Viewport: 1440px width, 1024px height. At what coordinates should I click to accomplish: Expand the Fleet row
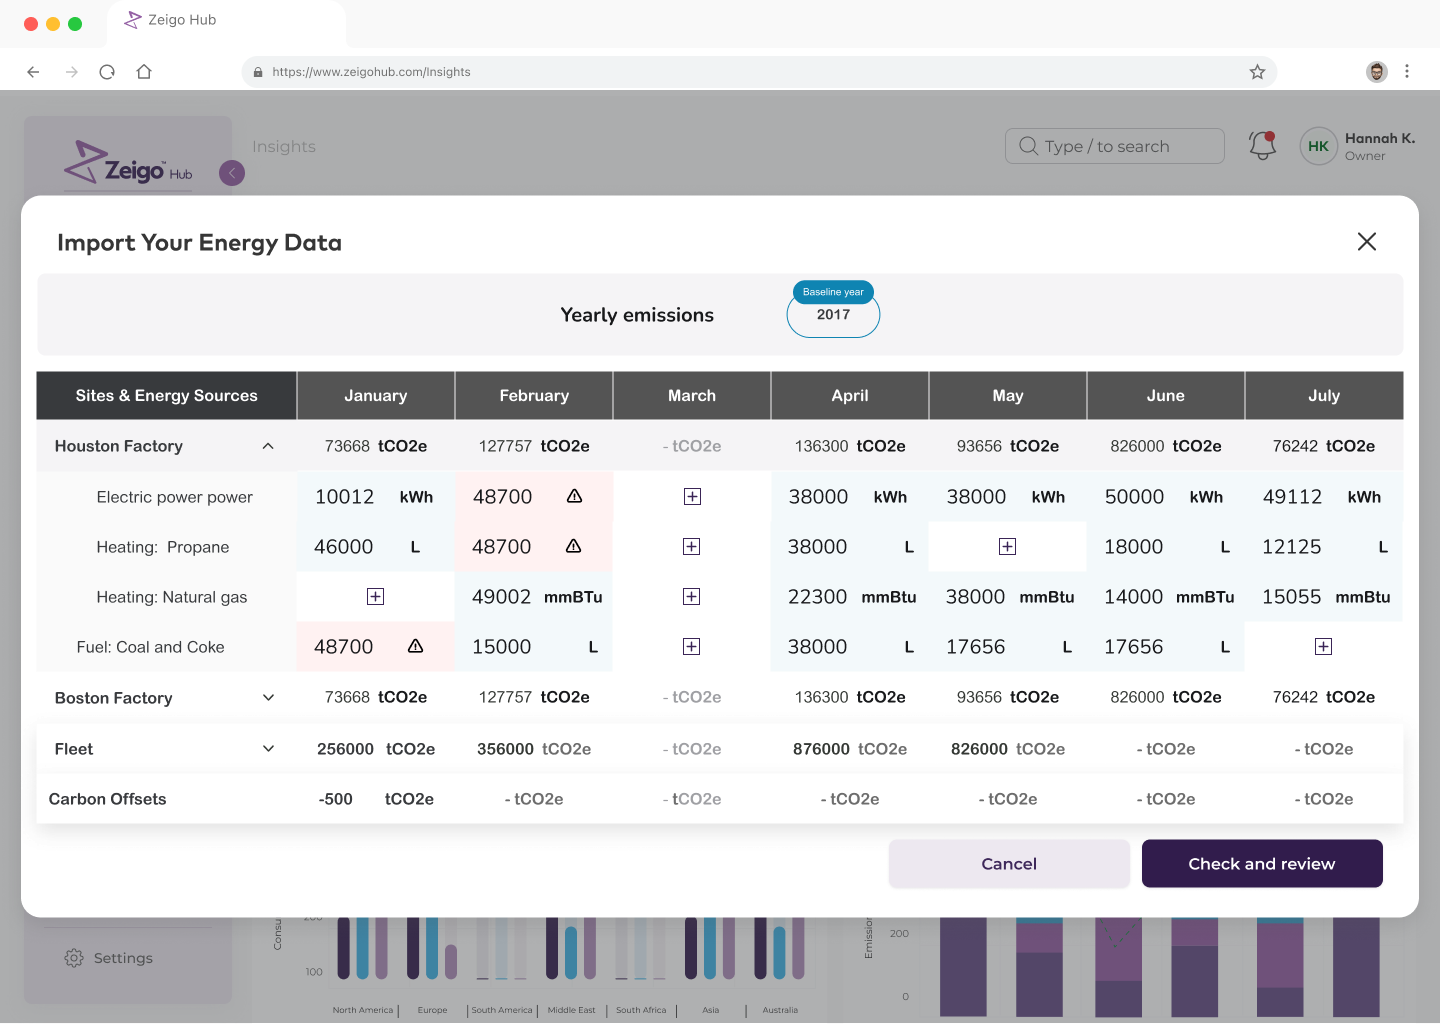coord(268,749)
